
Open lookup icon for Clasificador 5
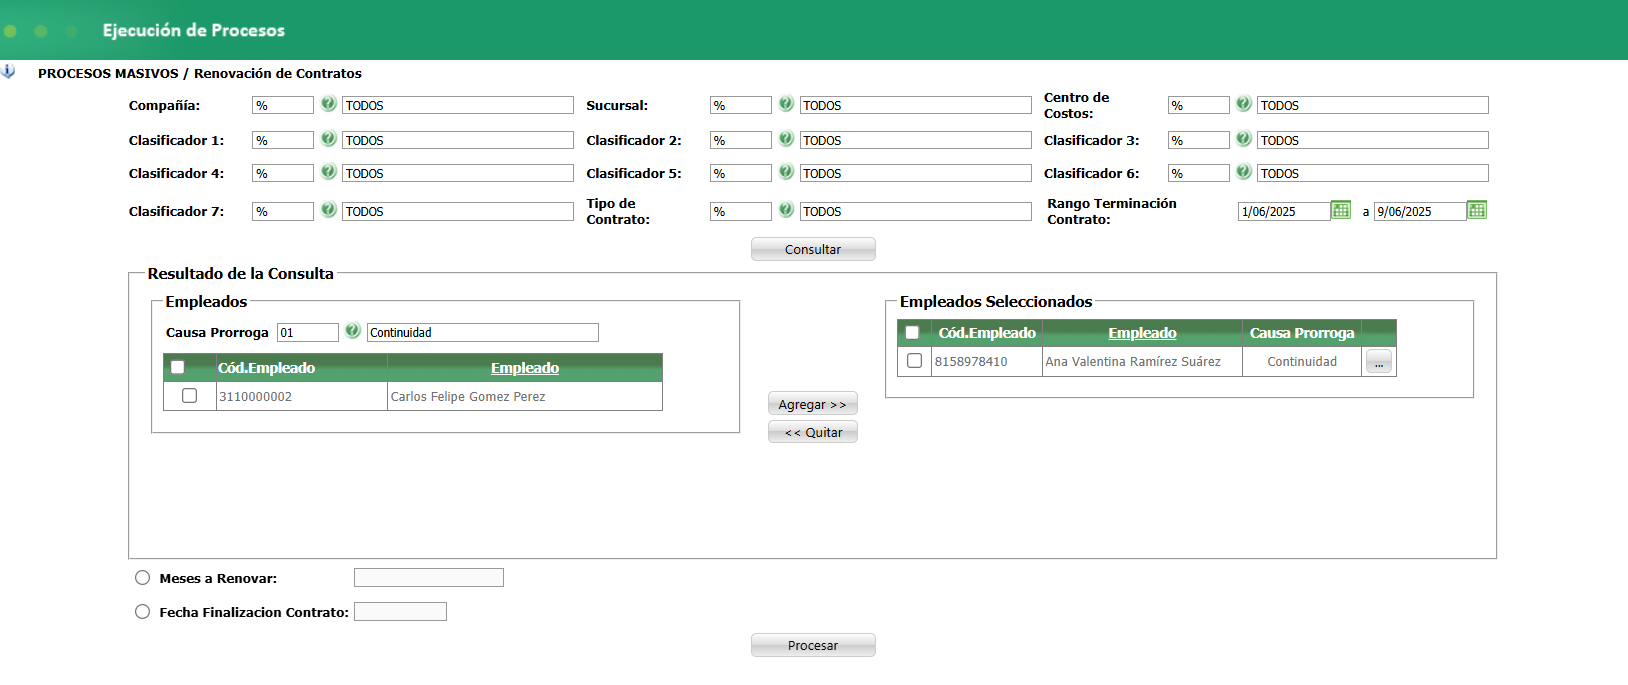coord(786,172)
